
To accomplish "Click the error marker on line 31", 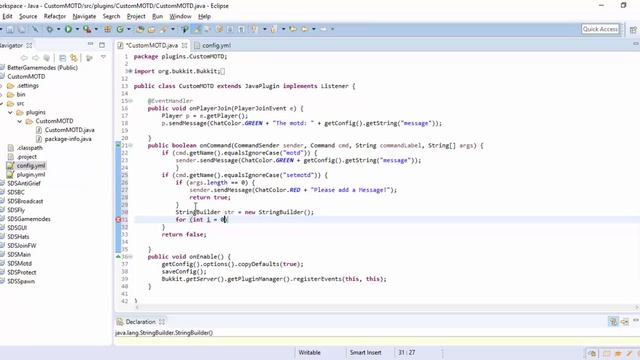I will coord(118,220).
